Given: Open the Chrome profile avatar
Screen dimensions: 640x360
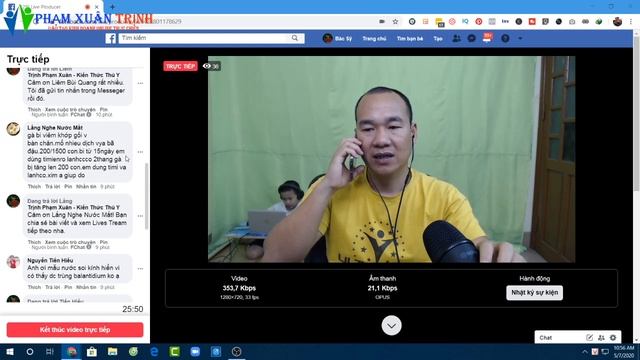Looking at the screenshot, I should tap(617, 22).
